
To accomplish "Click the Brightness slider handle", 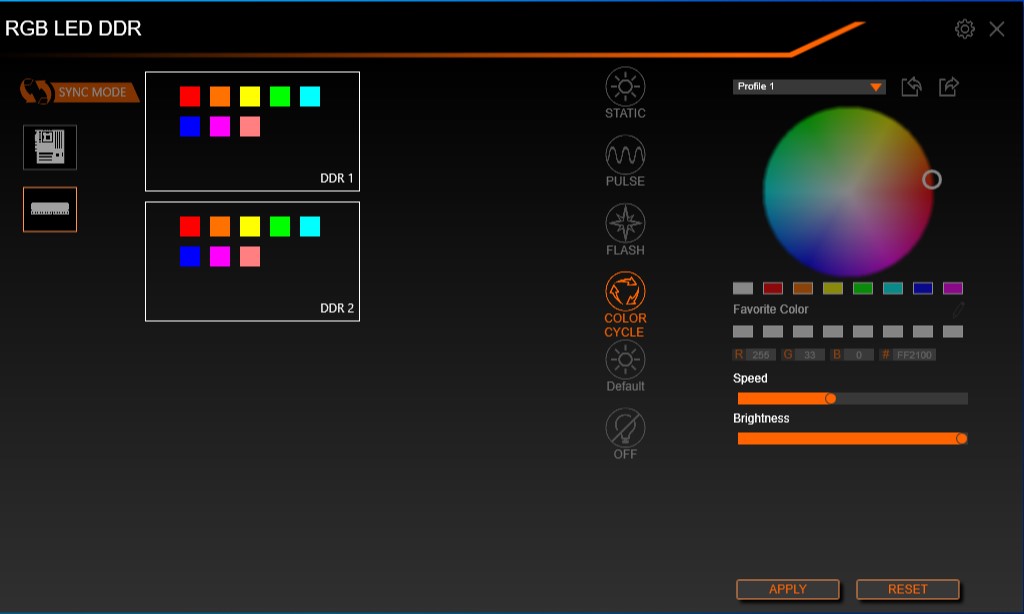I will point(961,438).
